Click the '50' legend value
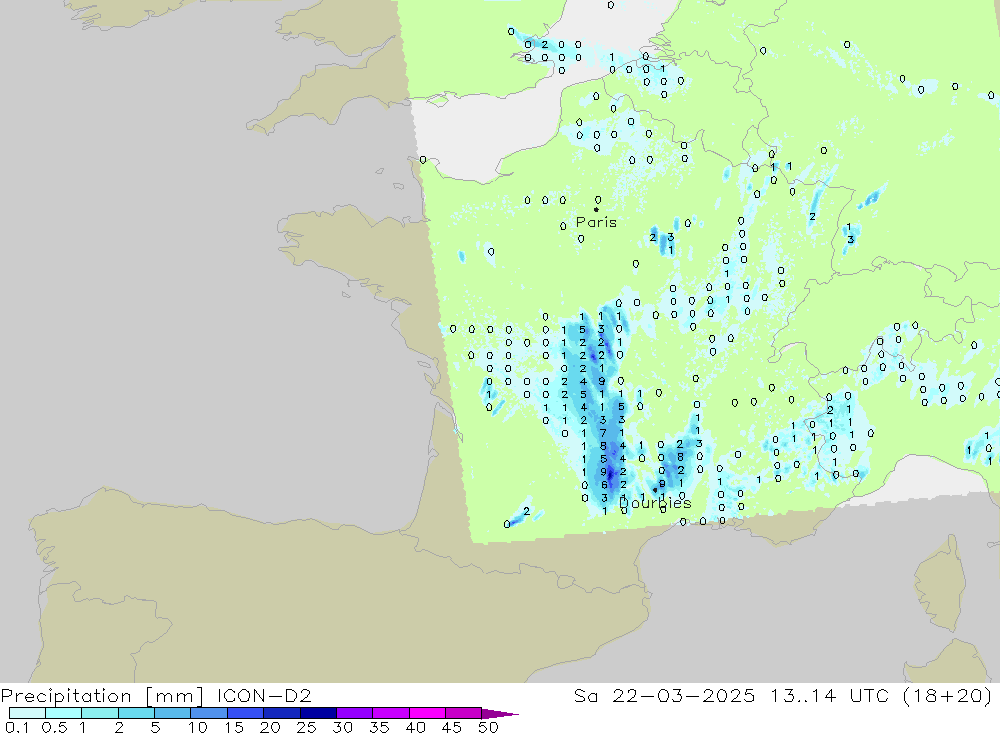 [488, 727]
